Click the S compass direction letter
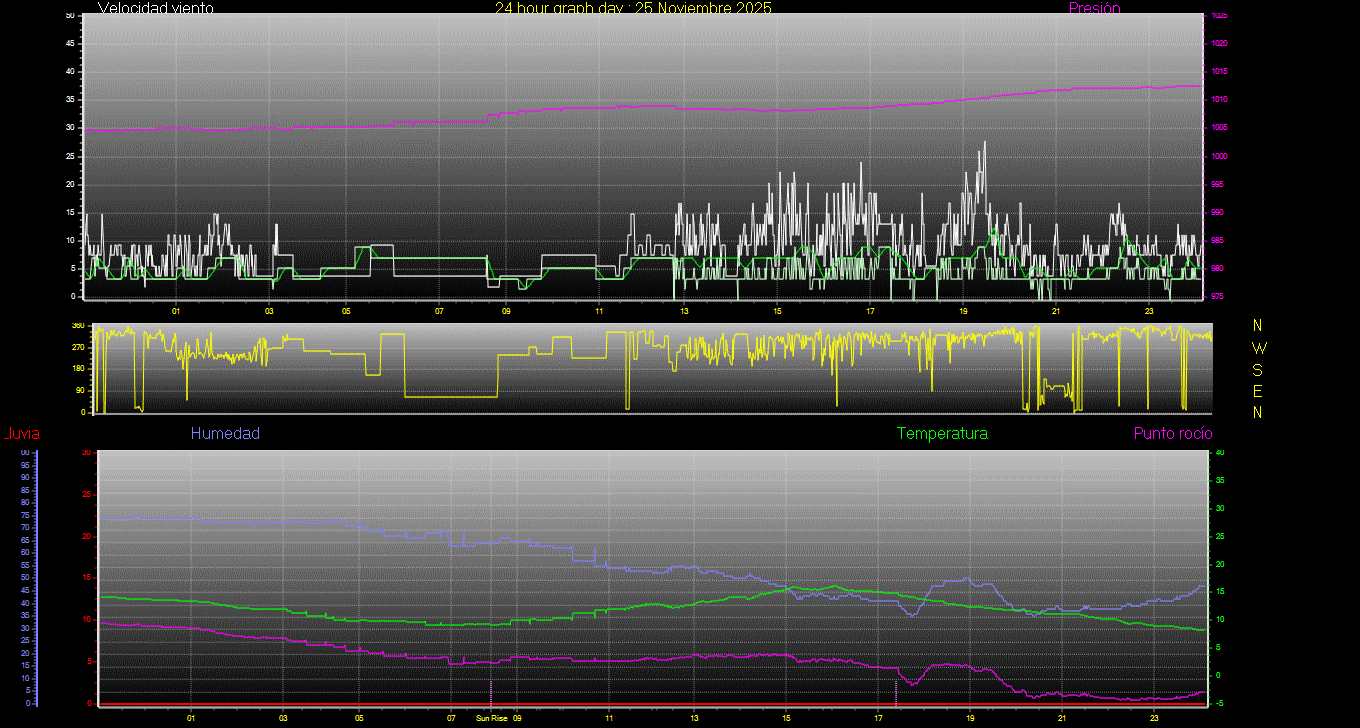 coord(1258,370)
